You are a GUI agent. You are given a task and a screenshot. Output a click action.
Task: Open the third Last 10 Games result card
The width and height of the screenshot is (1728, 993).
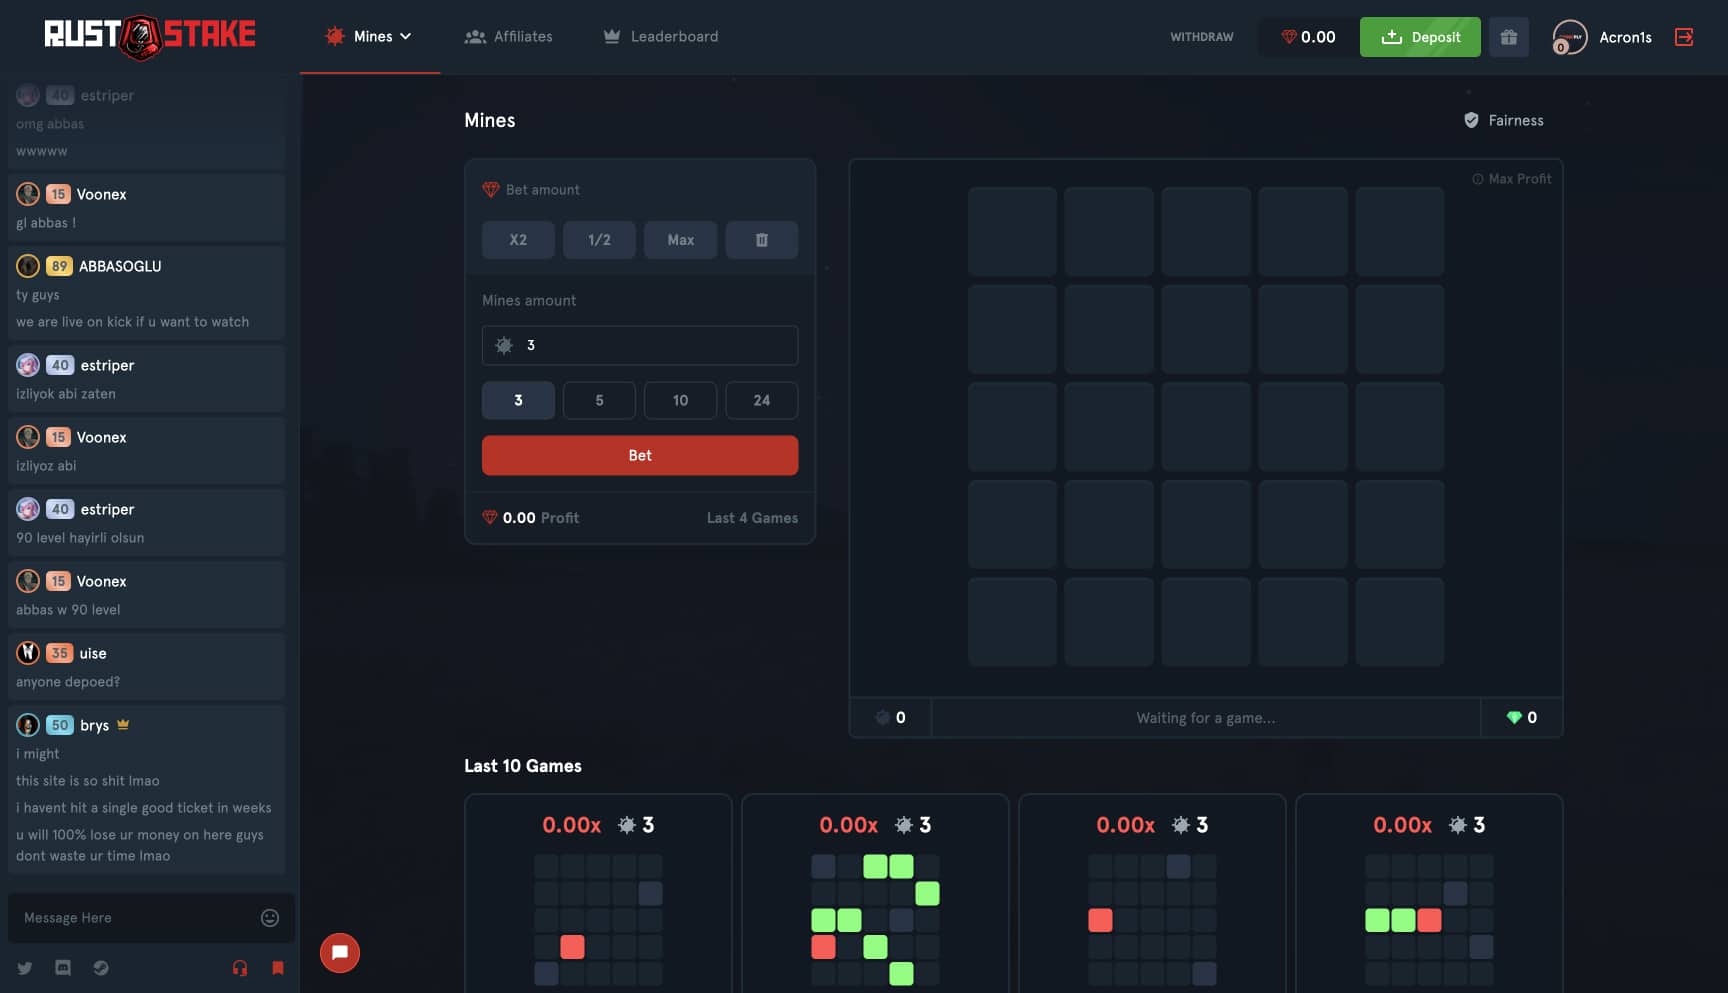[1152, 893]
